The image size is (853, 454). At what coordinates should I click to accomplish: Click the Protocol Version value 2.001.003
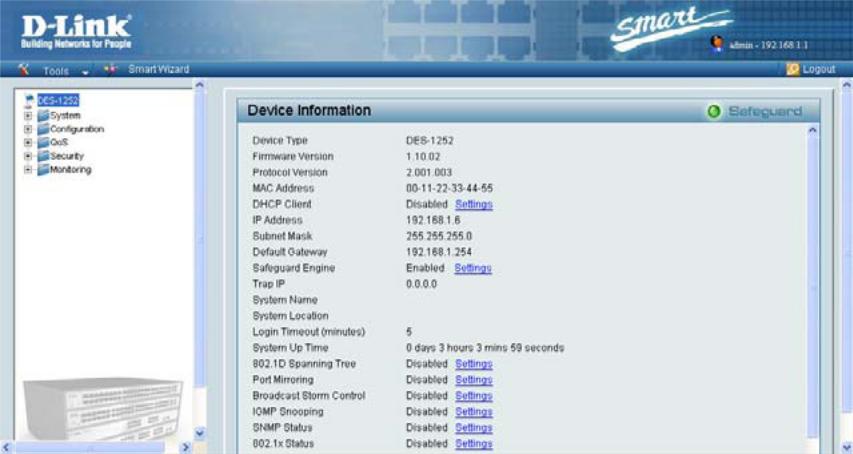tap(429, 172)
